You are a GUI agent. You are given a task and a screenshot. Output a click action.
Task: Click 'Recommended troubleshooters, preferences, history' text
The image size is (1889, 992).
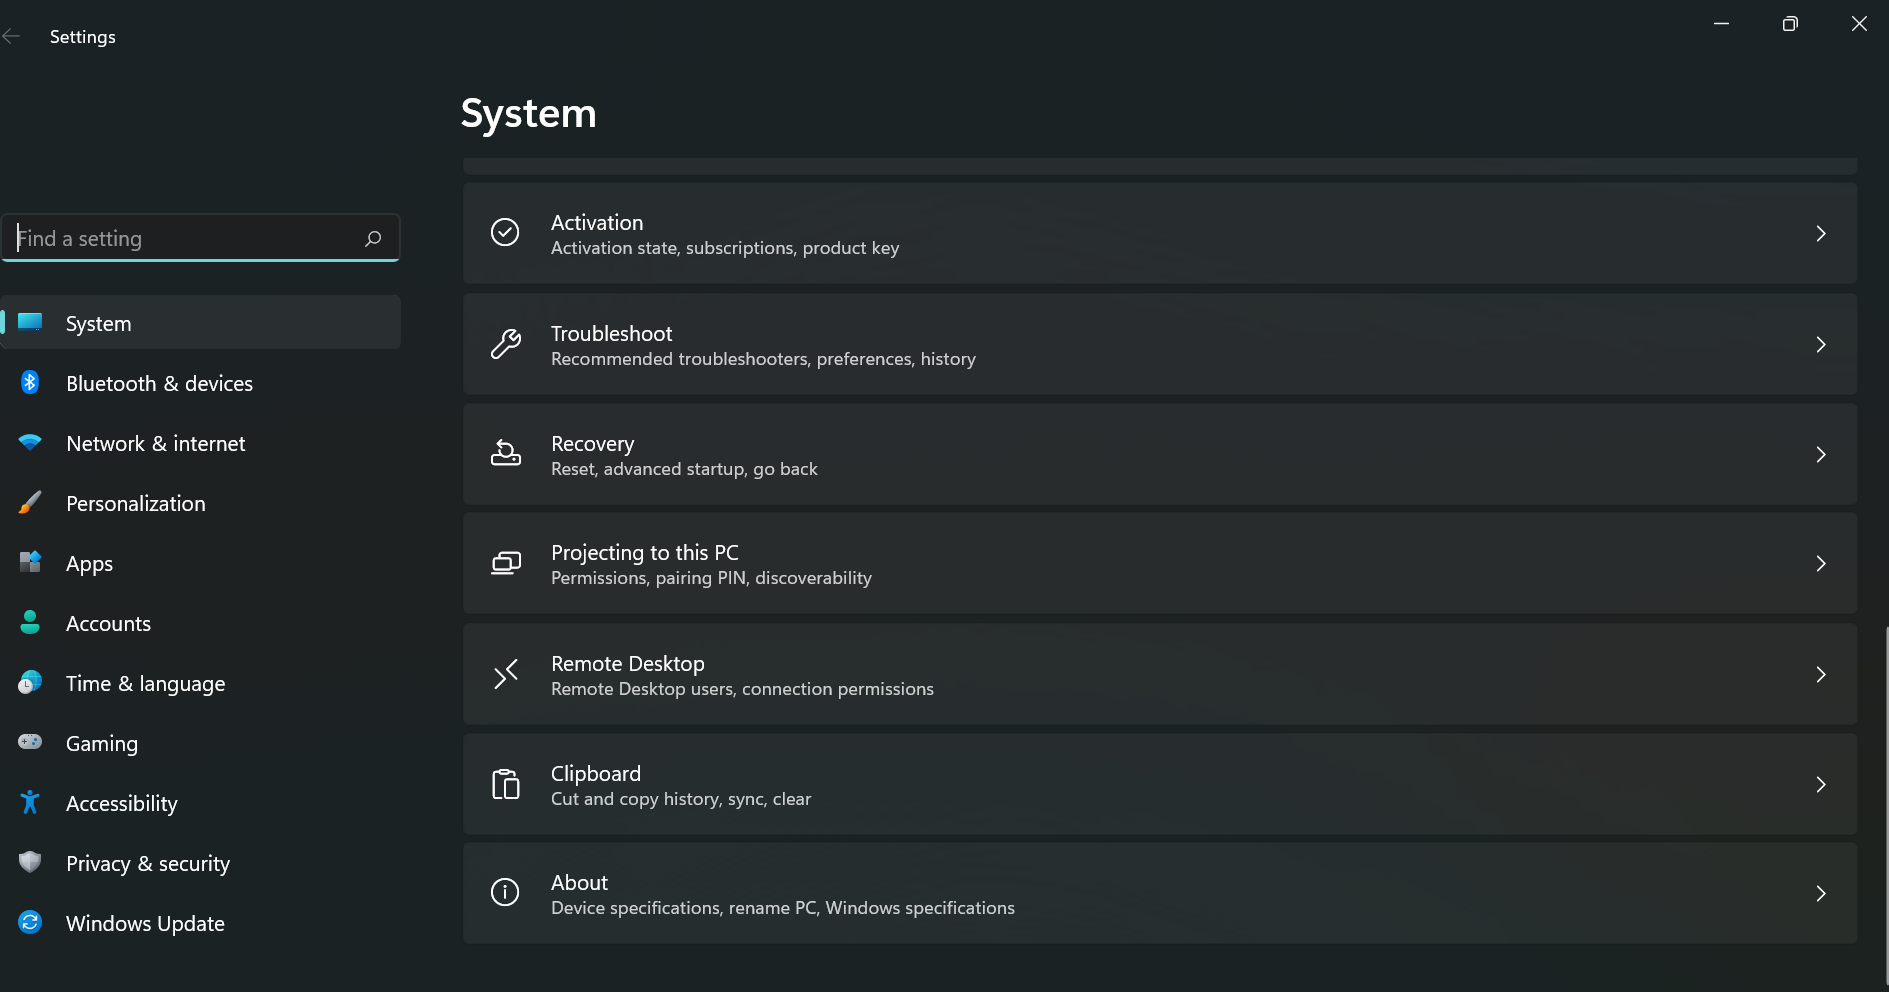pyautogui.click(x=763, y=359)
